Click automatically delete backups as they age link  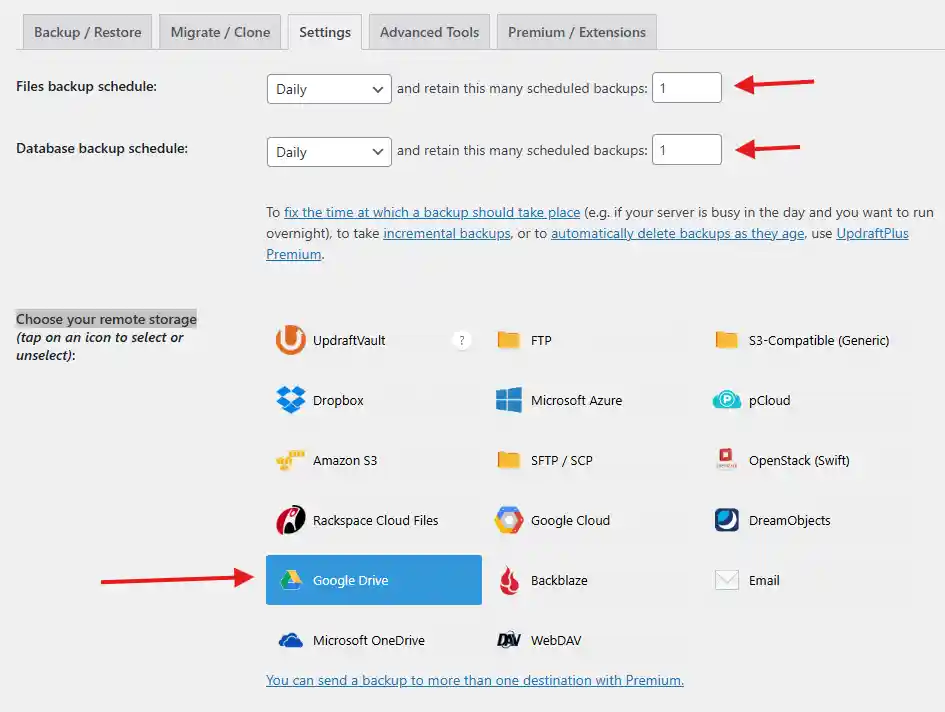click(x=677, y=233)
